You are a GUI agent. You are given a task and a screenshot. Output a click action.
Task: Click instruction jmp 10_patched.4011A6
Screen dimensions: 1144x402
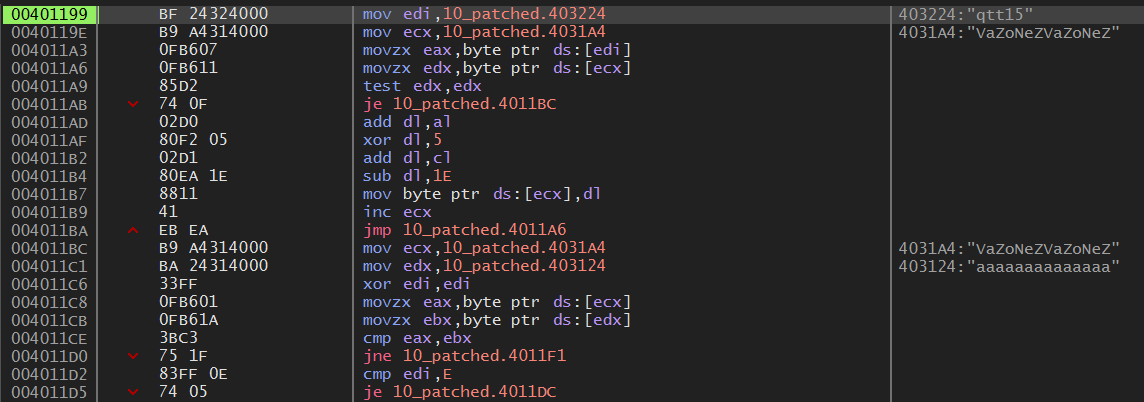464,231
